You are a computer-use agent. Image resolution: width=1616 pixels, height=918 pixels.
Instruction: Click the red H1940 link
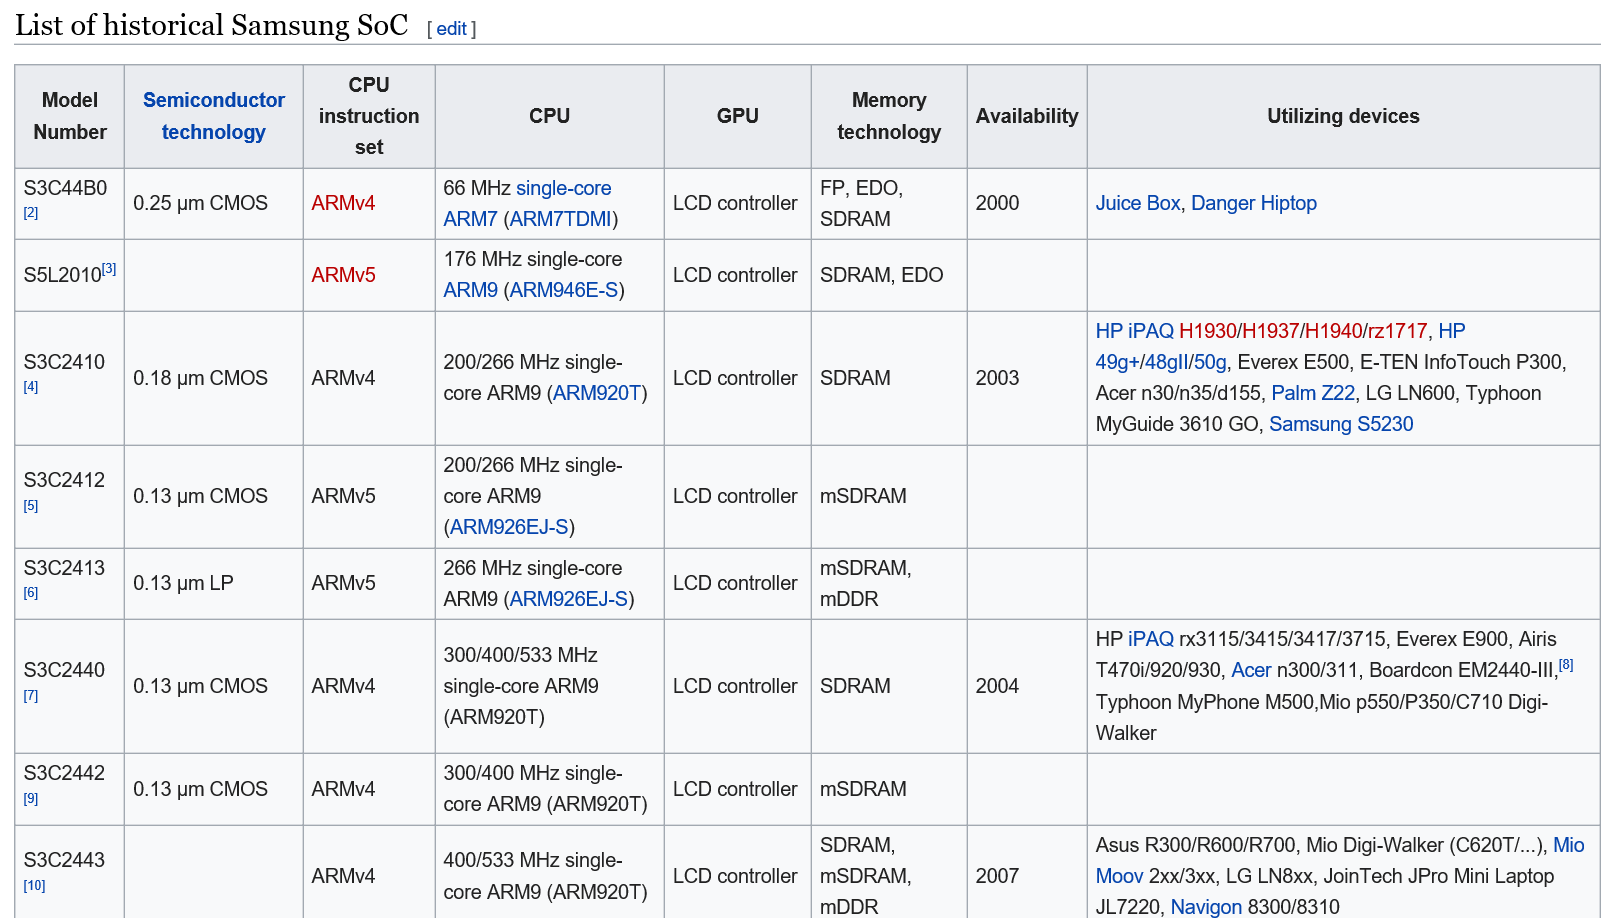point(1334,331)
